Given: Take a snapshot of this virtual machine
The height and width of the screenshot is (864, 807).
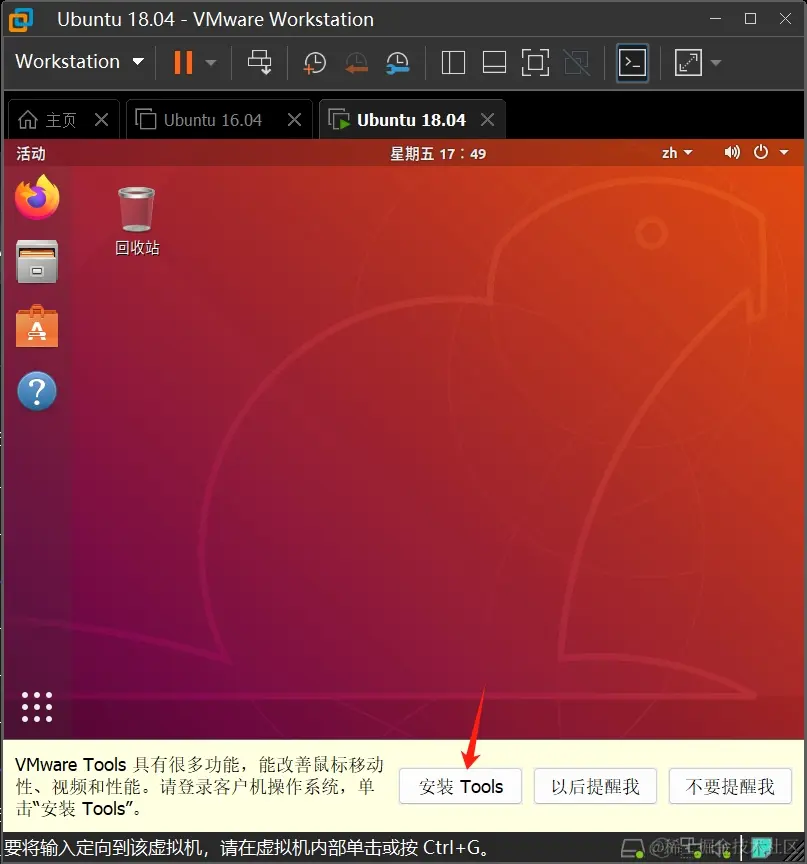Looking at the screenshot, I should pyautogui.click(x=315, y=62).
